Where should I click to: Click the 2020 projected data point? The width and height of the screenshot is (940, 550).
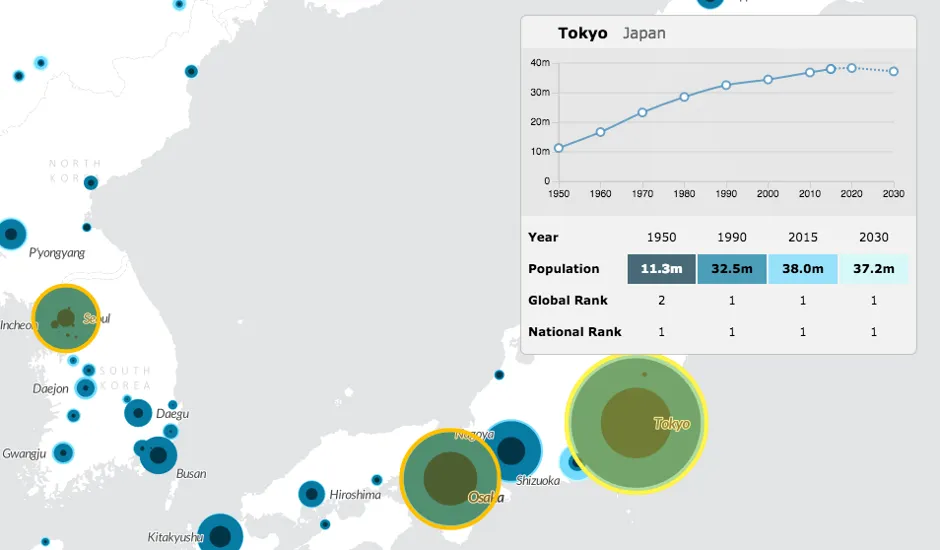click(851, 68)
